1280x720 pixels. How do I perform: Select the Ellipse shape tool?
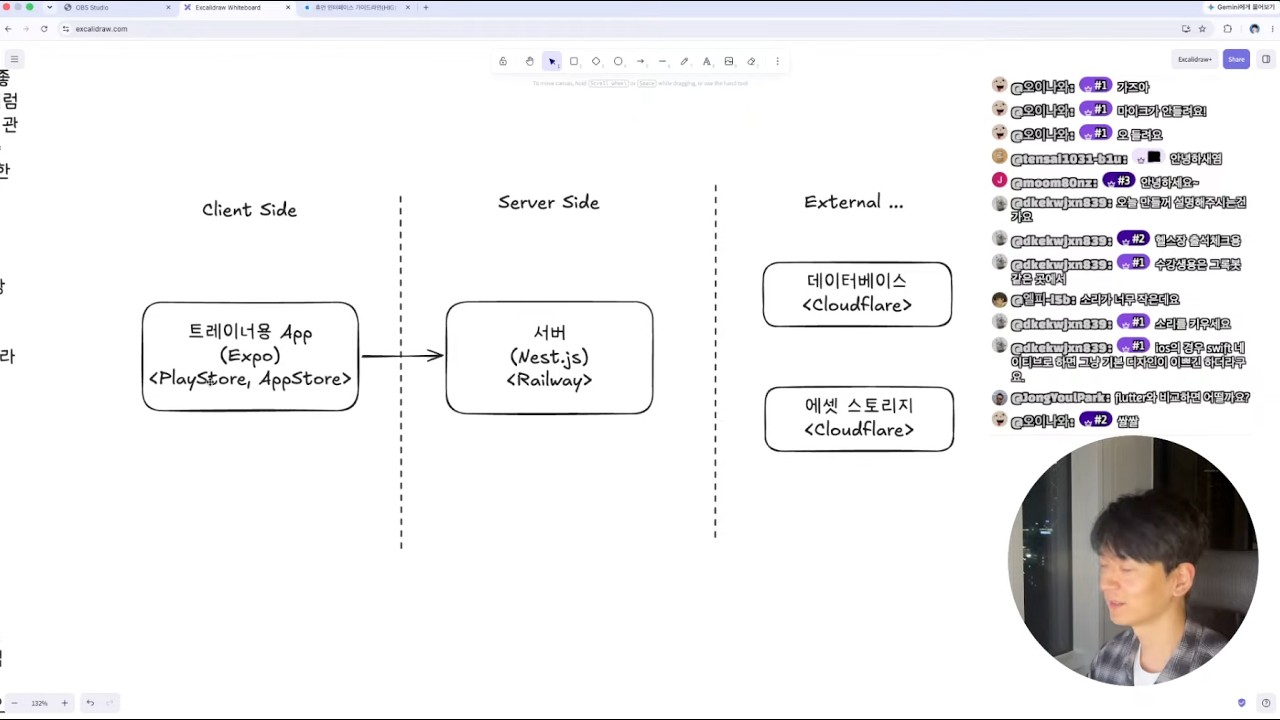click(618, 61)
